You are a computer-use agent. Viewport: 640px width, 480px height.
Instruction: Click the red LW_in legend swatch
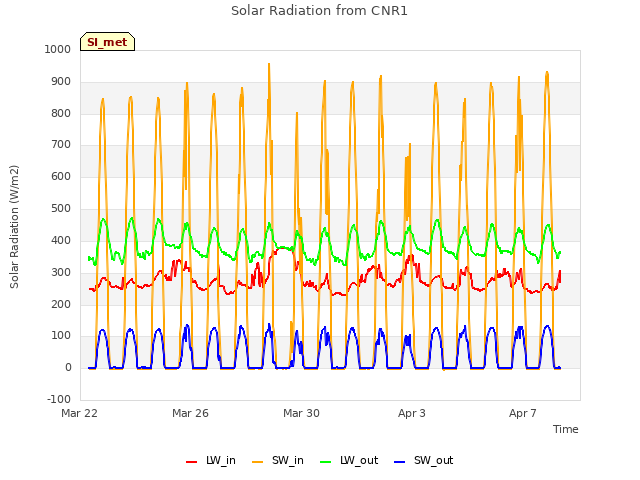[x=191, y=462]
